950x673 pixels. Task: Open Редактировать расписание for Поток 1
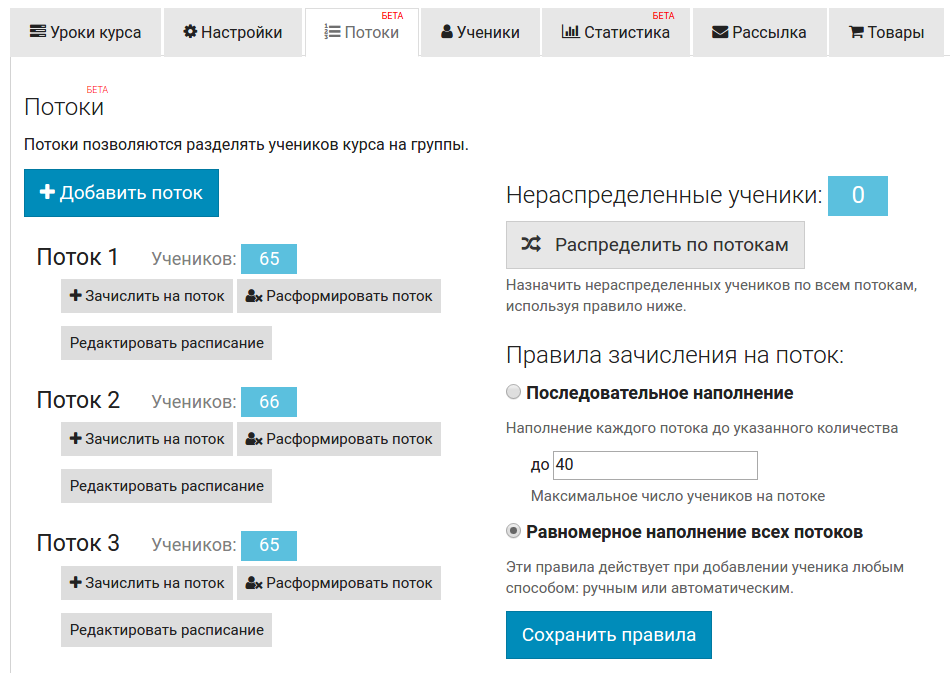click(166, 343)
